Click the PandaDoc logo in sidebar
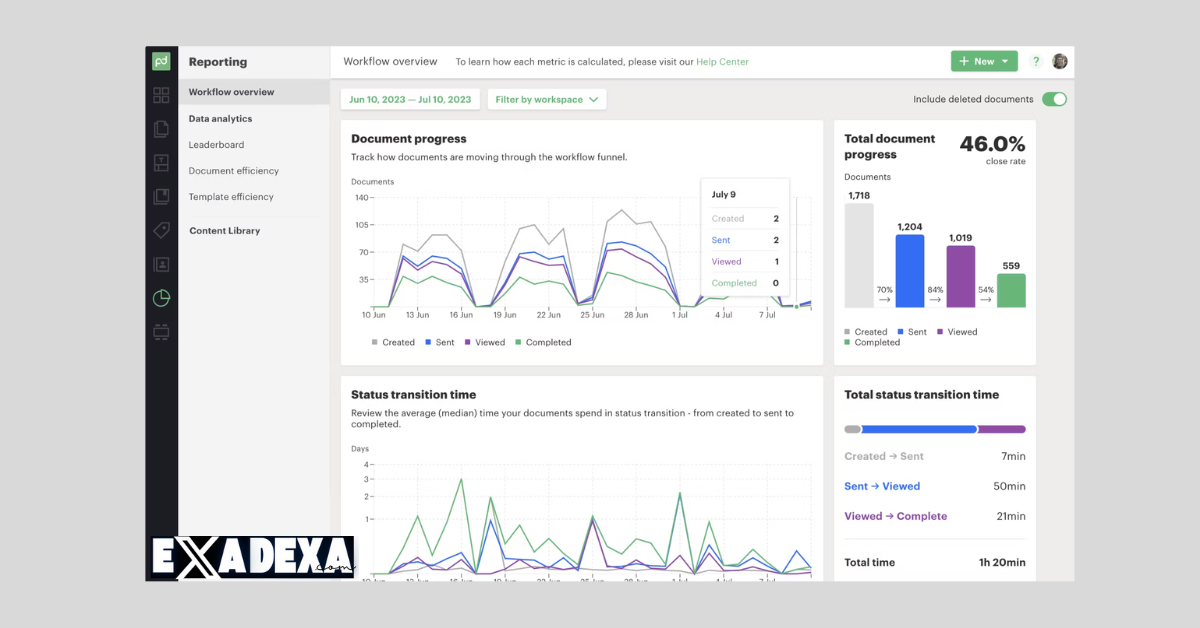 (x=161, y=62)
